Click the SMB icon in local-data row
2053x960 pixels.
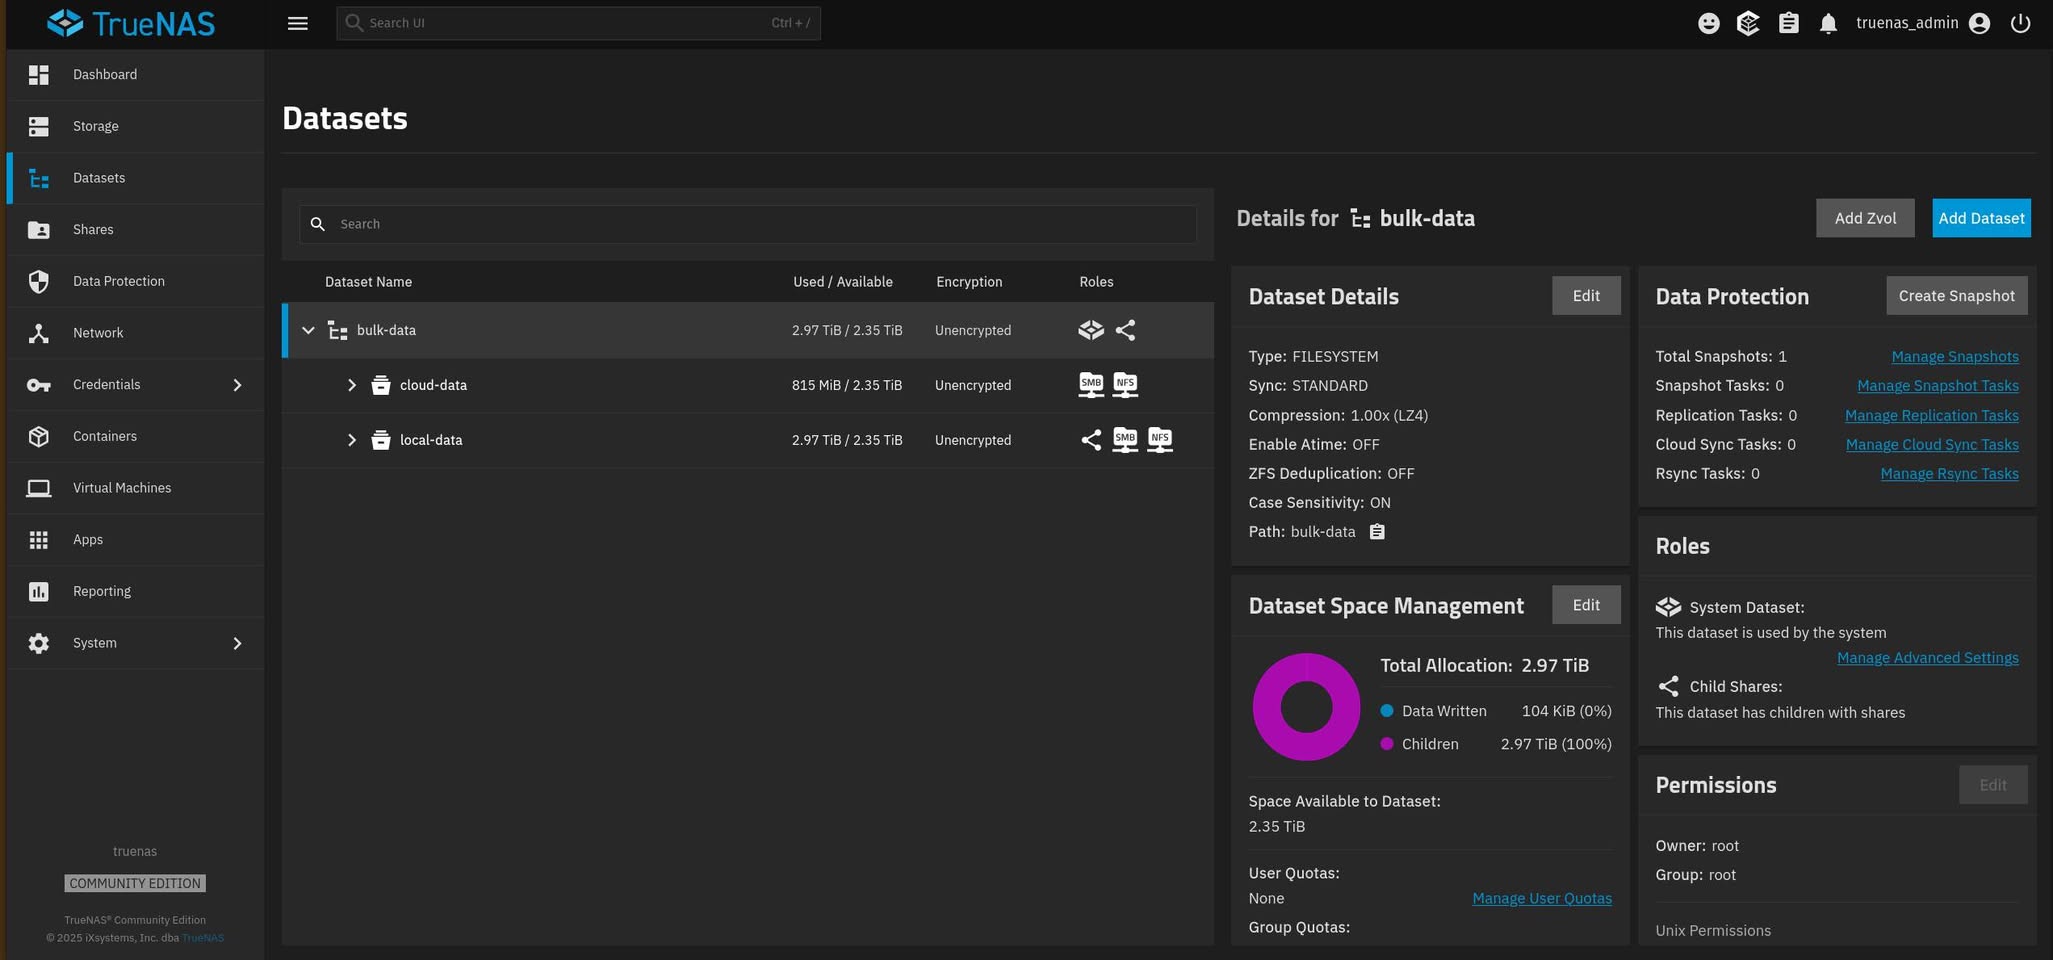pyautogui.click(x=1125, y=440)
